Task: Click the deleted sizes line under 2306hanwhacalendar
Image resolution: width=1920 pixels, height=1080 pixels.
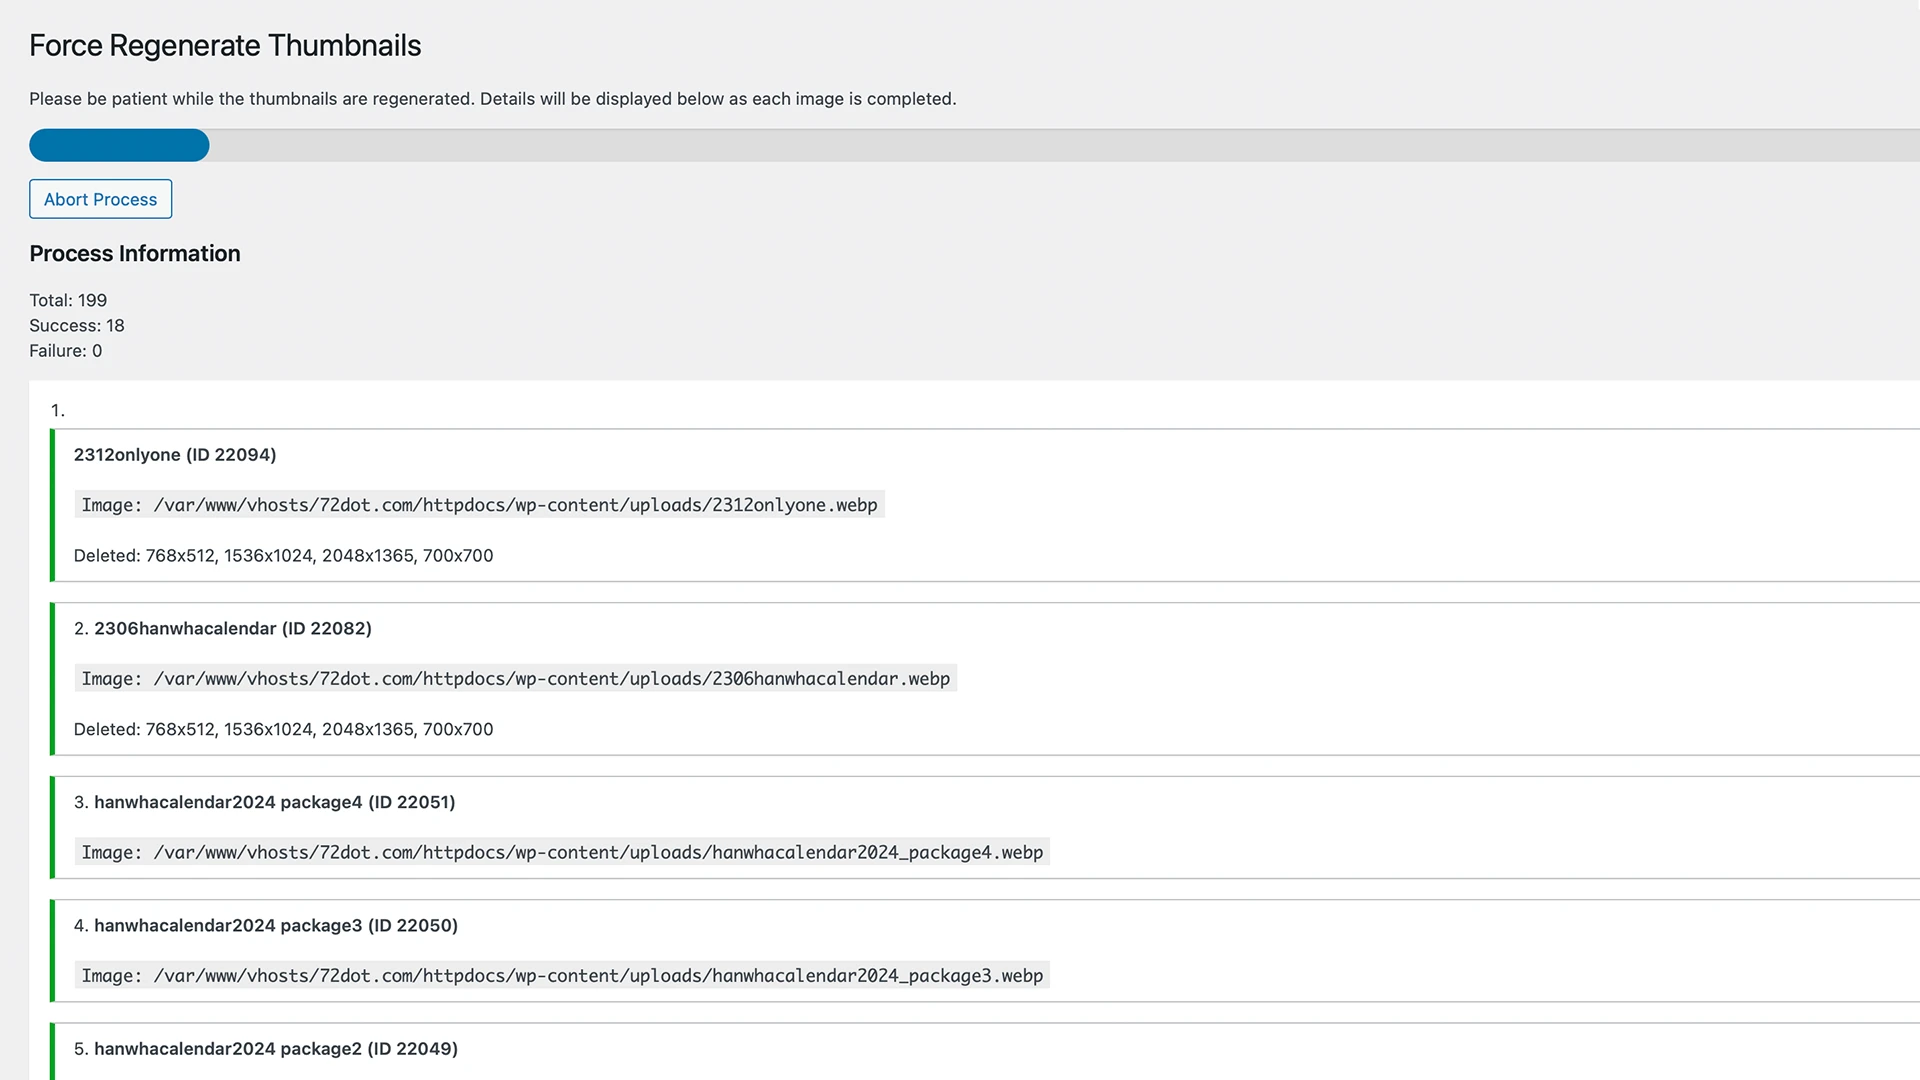Action: (283, 730)
